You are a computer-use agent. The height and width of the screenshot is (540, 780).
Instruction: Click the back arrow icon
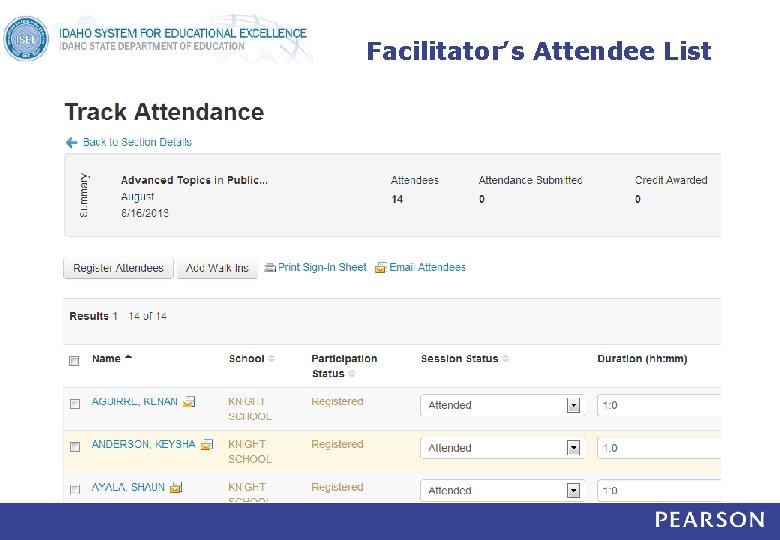72,143
